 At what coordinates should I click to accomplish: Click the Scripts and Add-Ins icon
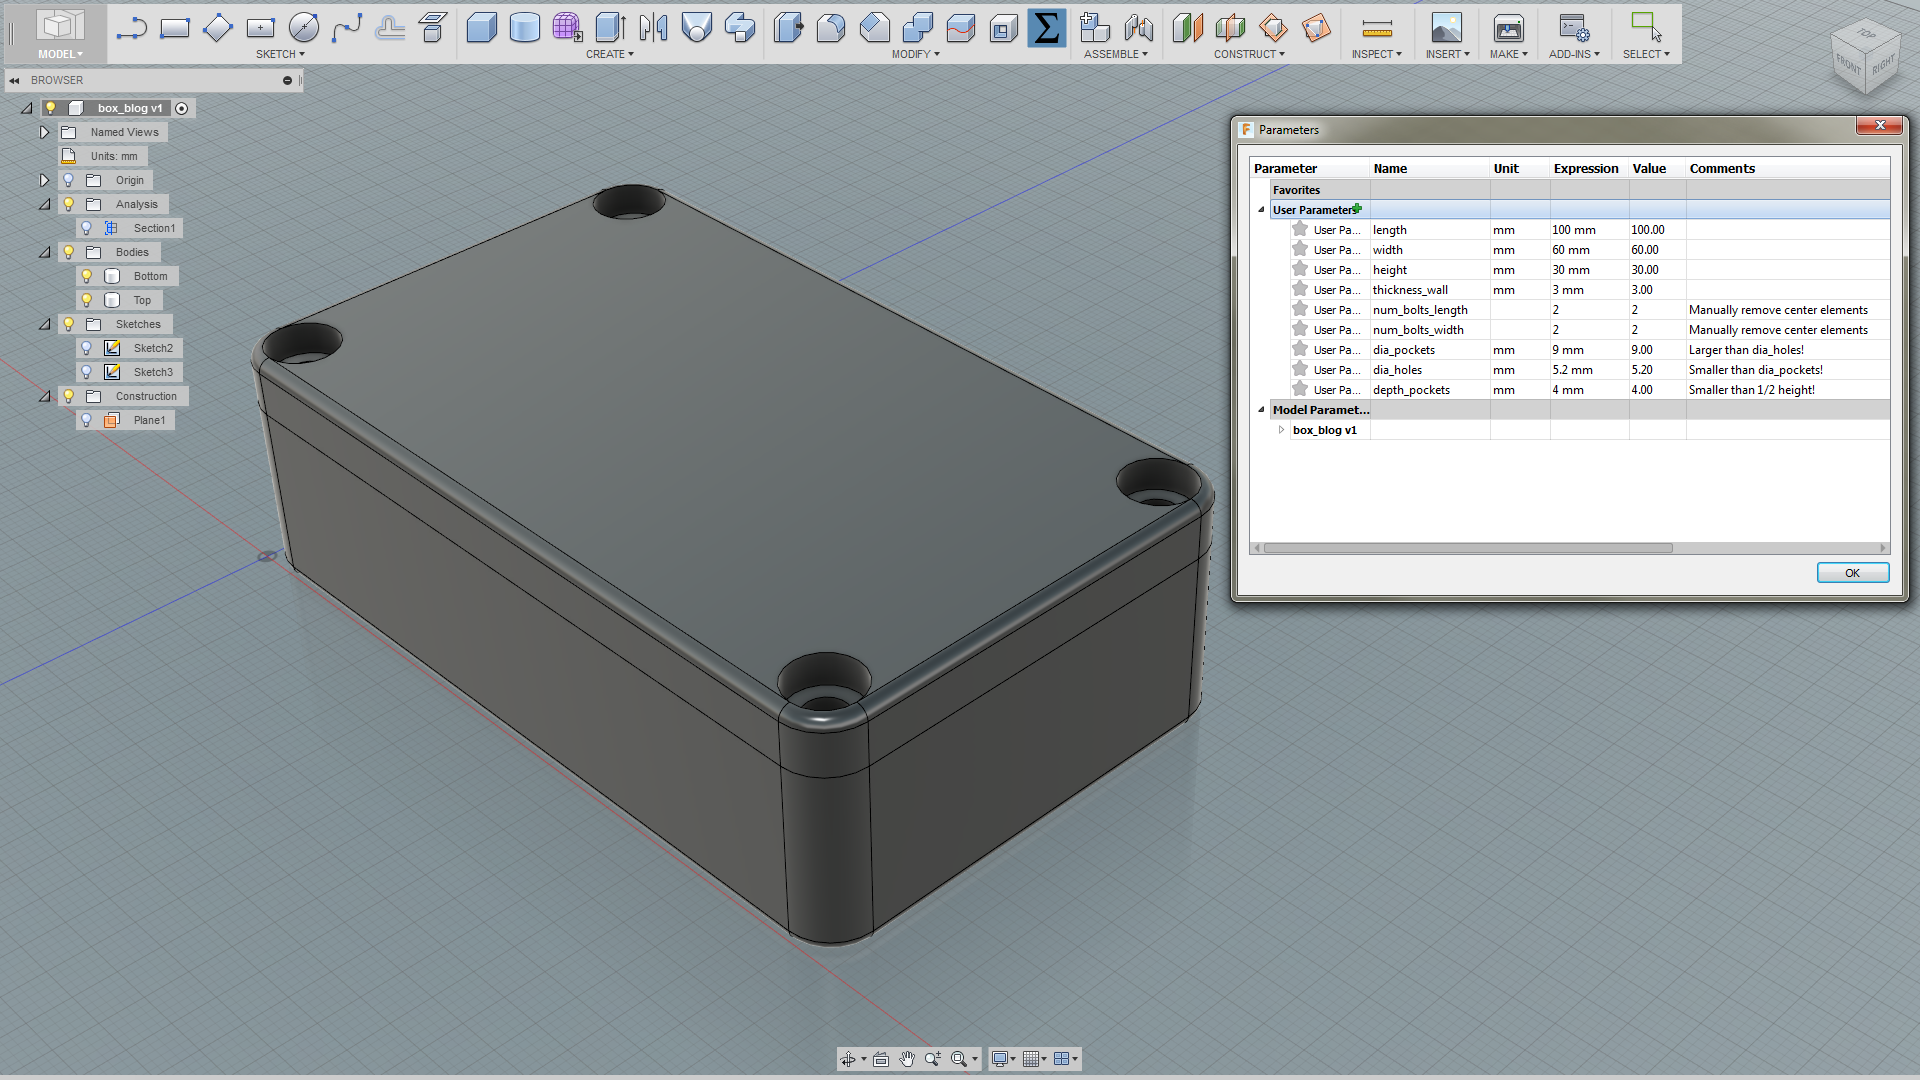(1573, 28)
